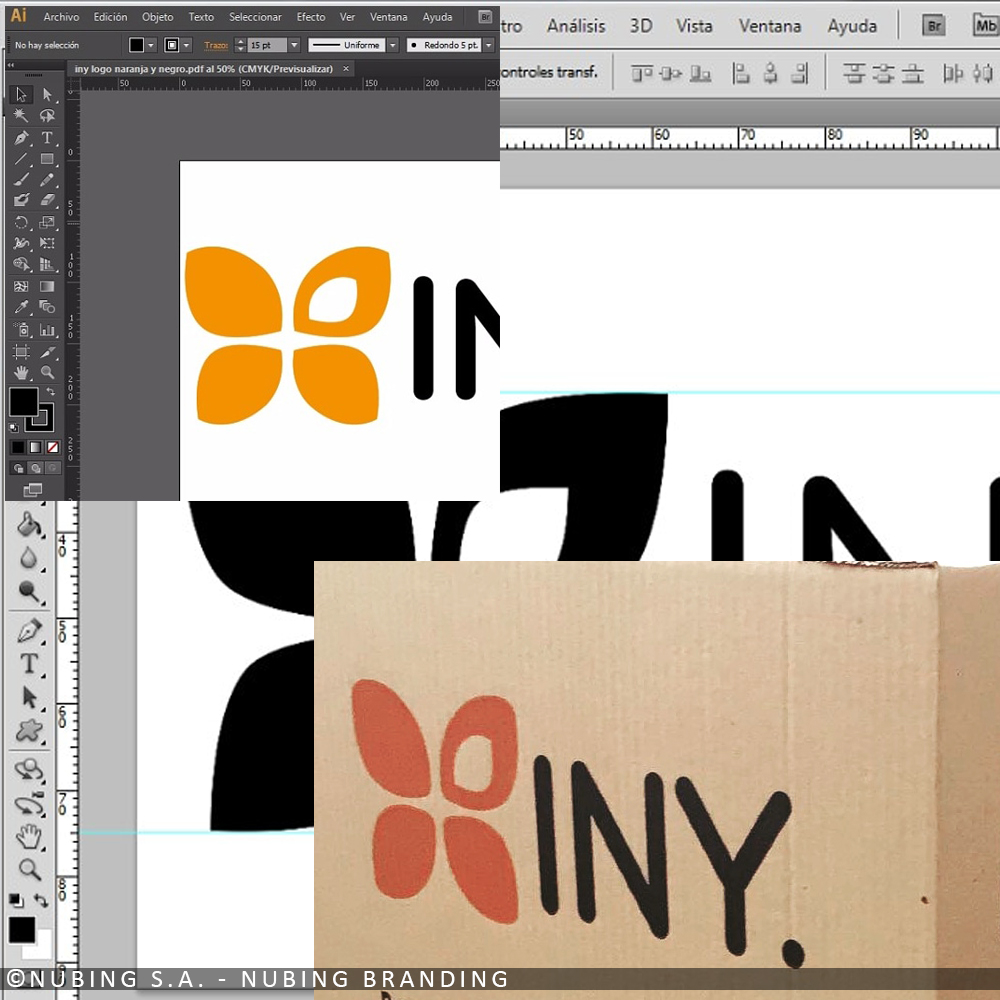The image size is (1000, 1000).
Task: Choose the Lasso tool in Illustrator
Action: coord(47,115)
